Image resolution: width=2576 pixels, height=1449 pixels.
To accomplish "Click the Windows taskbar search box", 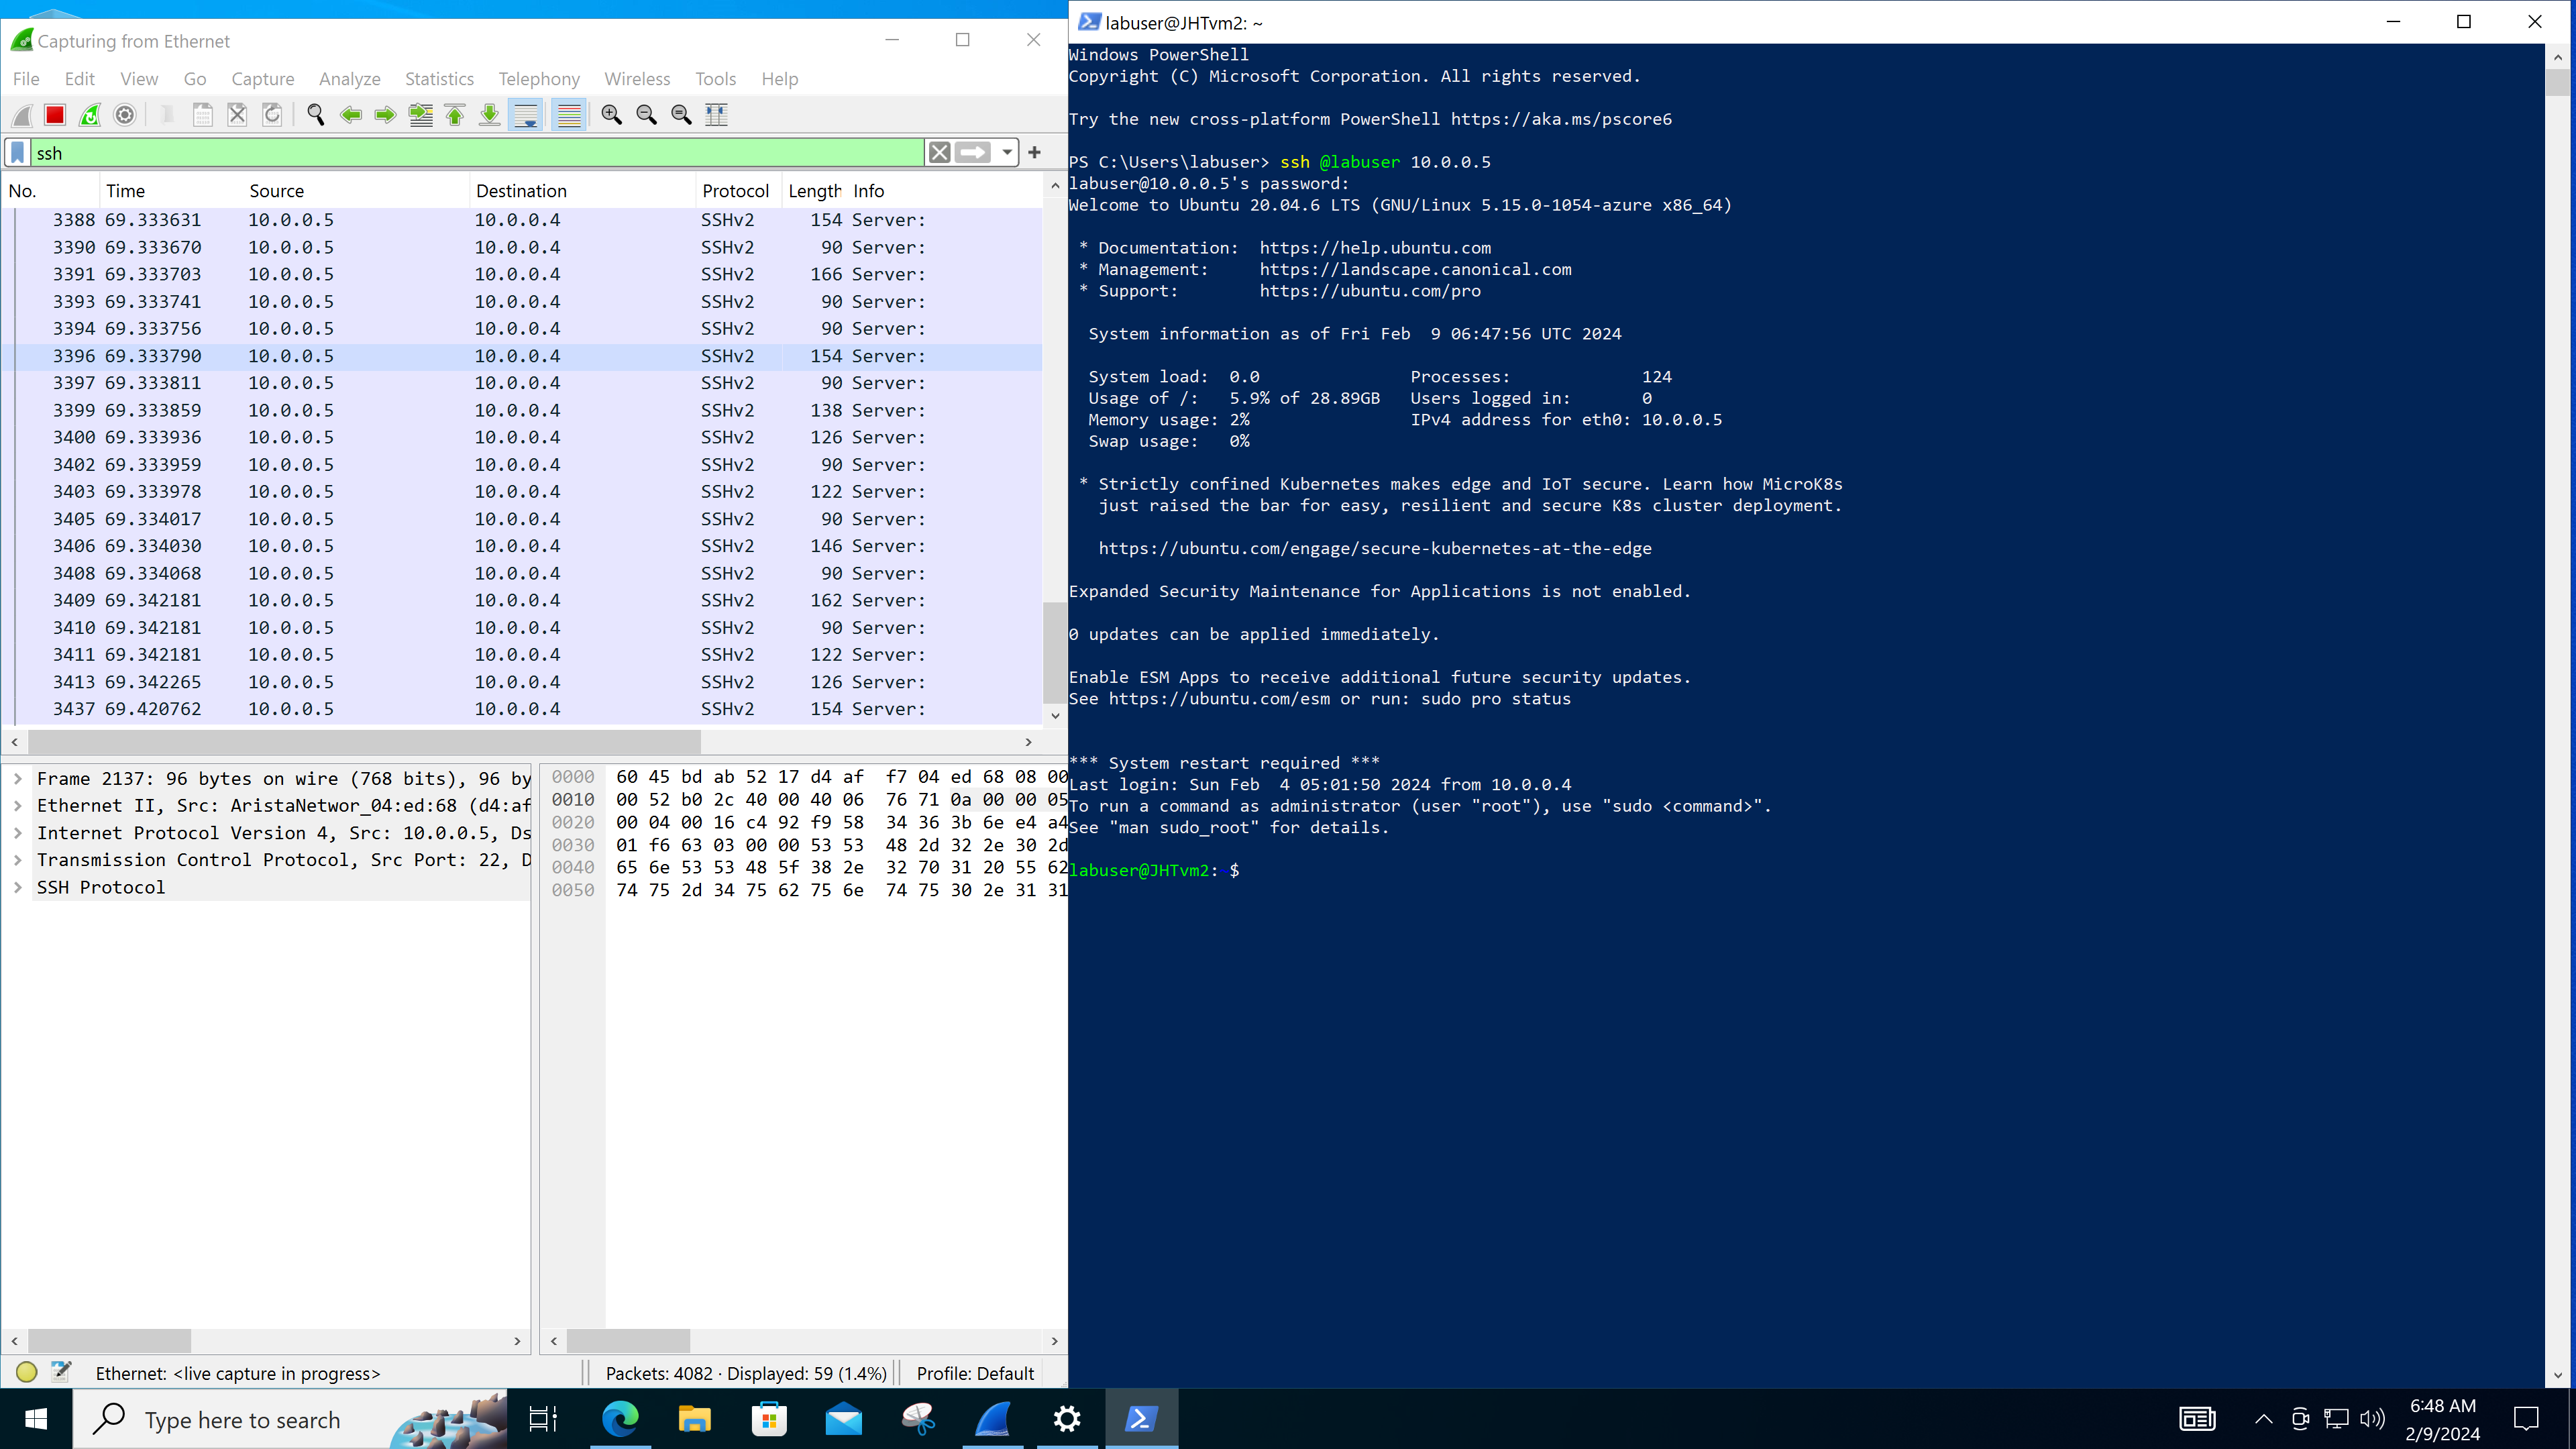I will tap(290, 1418).
